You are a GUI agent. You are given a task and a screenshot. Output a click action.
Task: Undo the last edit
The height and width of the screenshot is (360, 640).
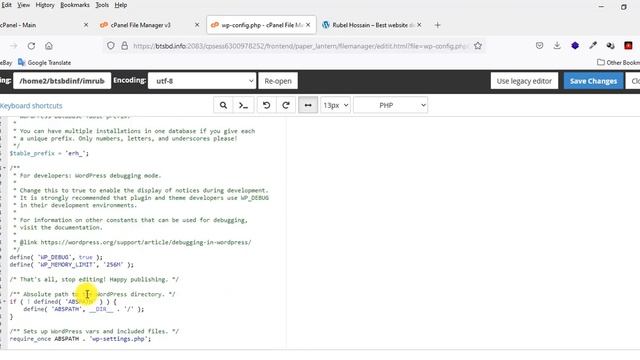tap(267, 105)
